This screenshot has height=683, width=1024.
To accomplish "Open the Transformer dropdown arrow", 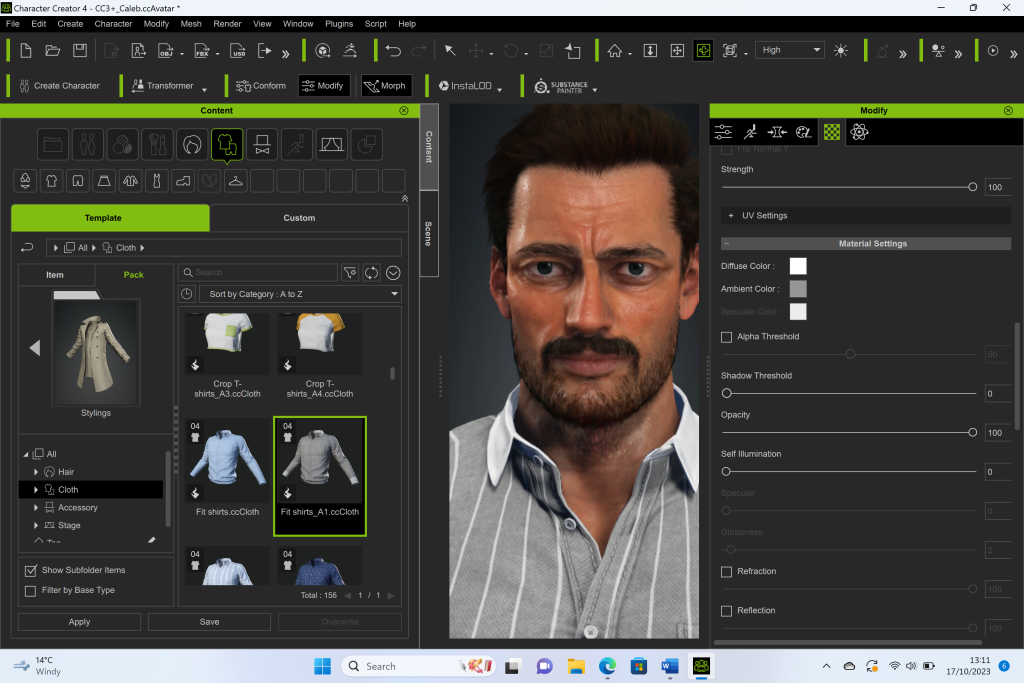I will (204, 89).
